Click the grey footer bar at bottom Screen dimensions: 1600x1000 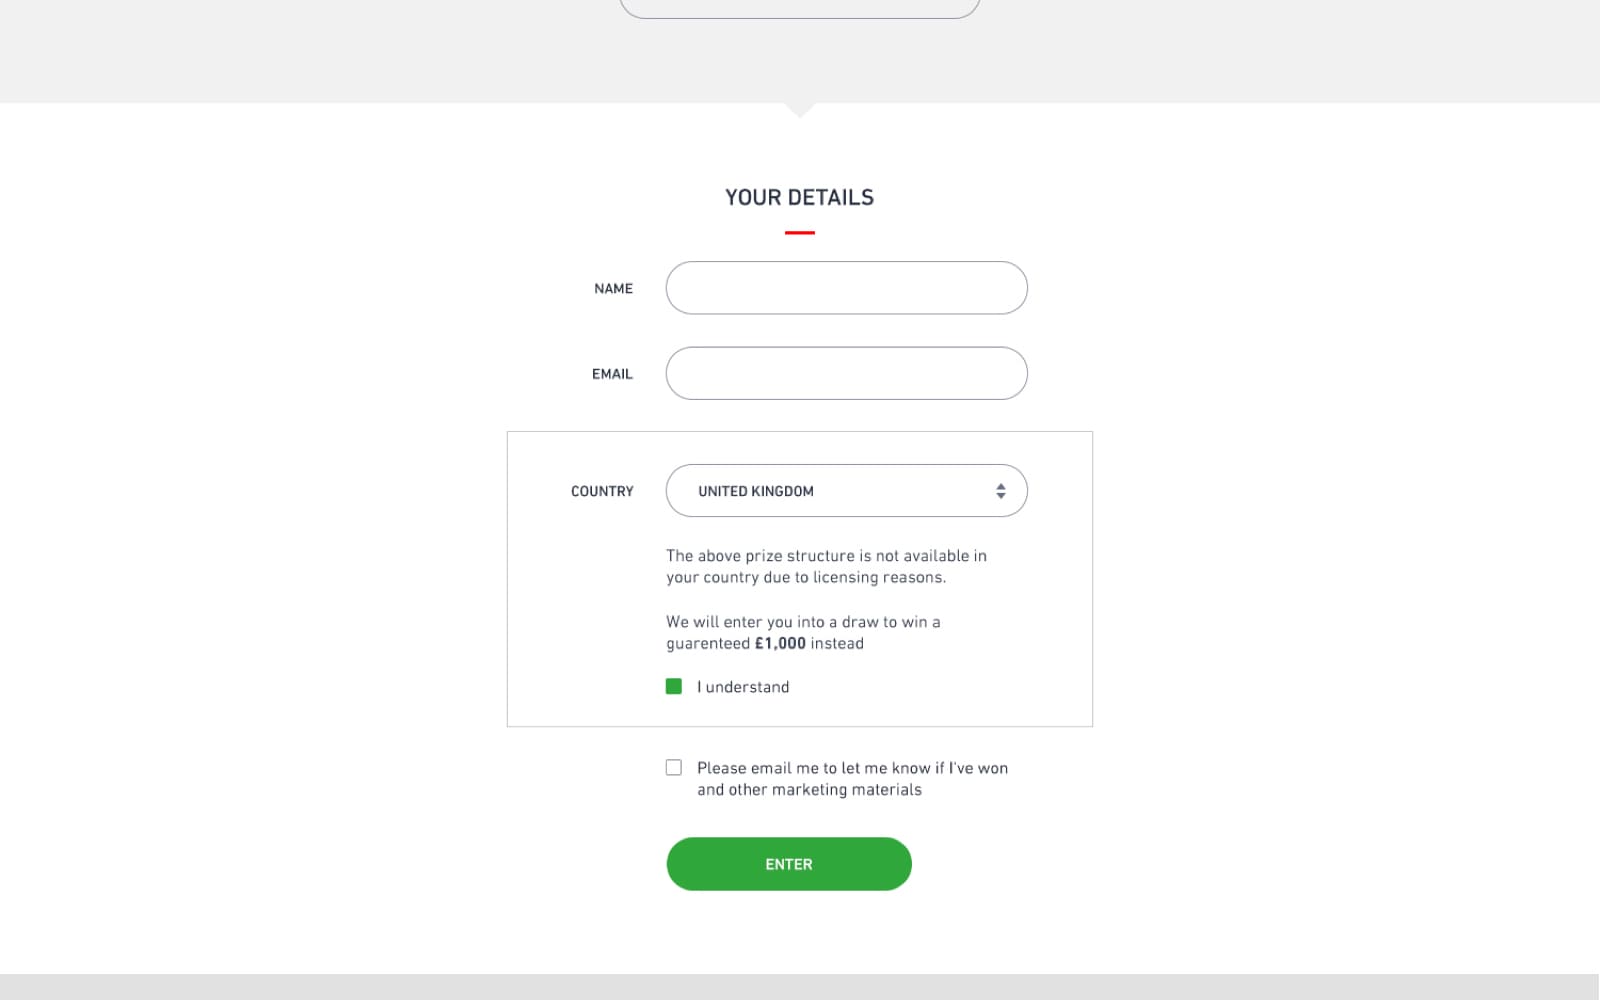click(800, 987)
